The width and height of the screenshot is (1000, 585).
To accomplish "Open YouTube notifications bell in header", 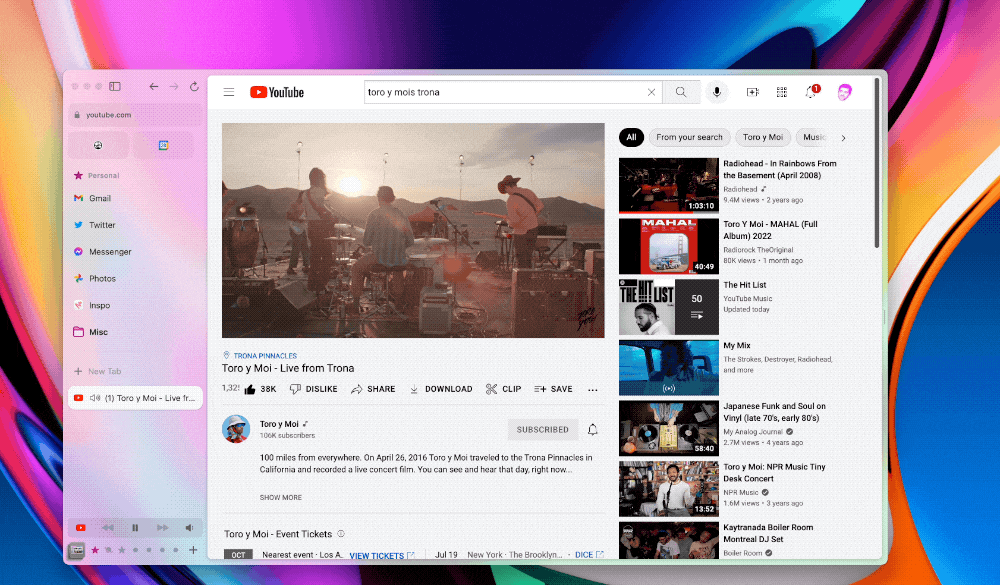I will (811, 92).
